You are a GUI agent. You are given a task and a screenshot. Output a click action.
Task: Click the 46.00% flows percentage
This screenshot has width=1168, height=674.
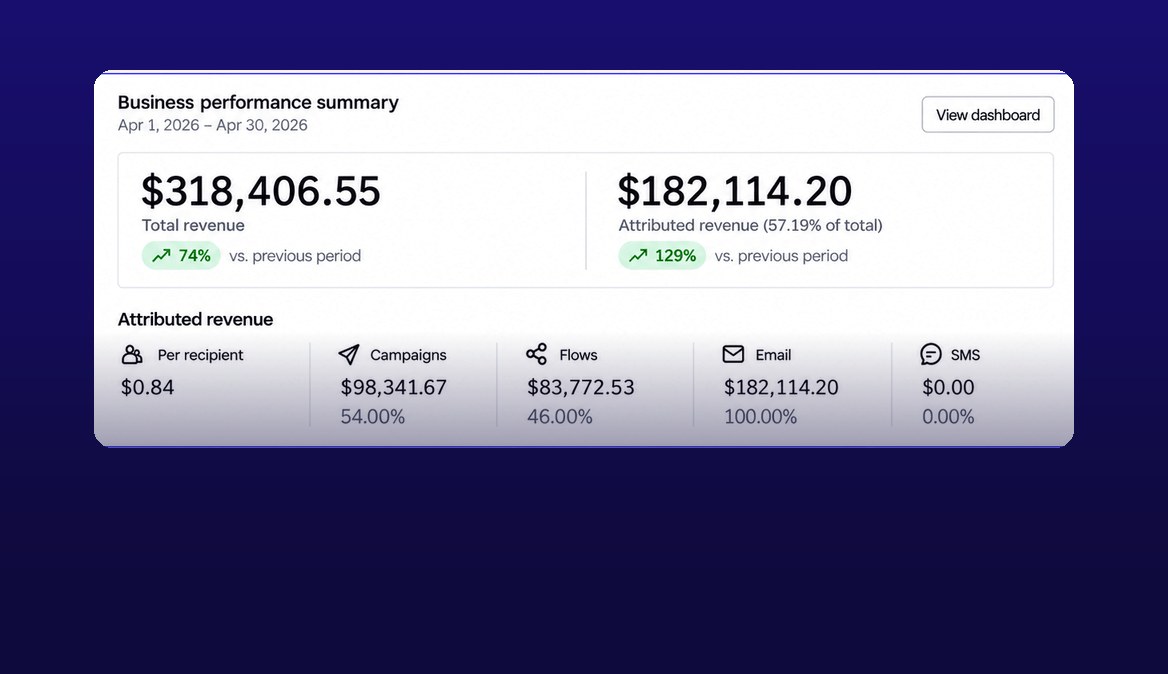pos(559,416)
